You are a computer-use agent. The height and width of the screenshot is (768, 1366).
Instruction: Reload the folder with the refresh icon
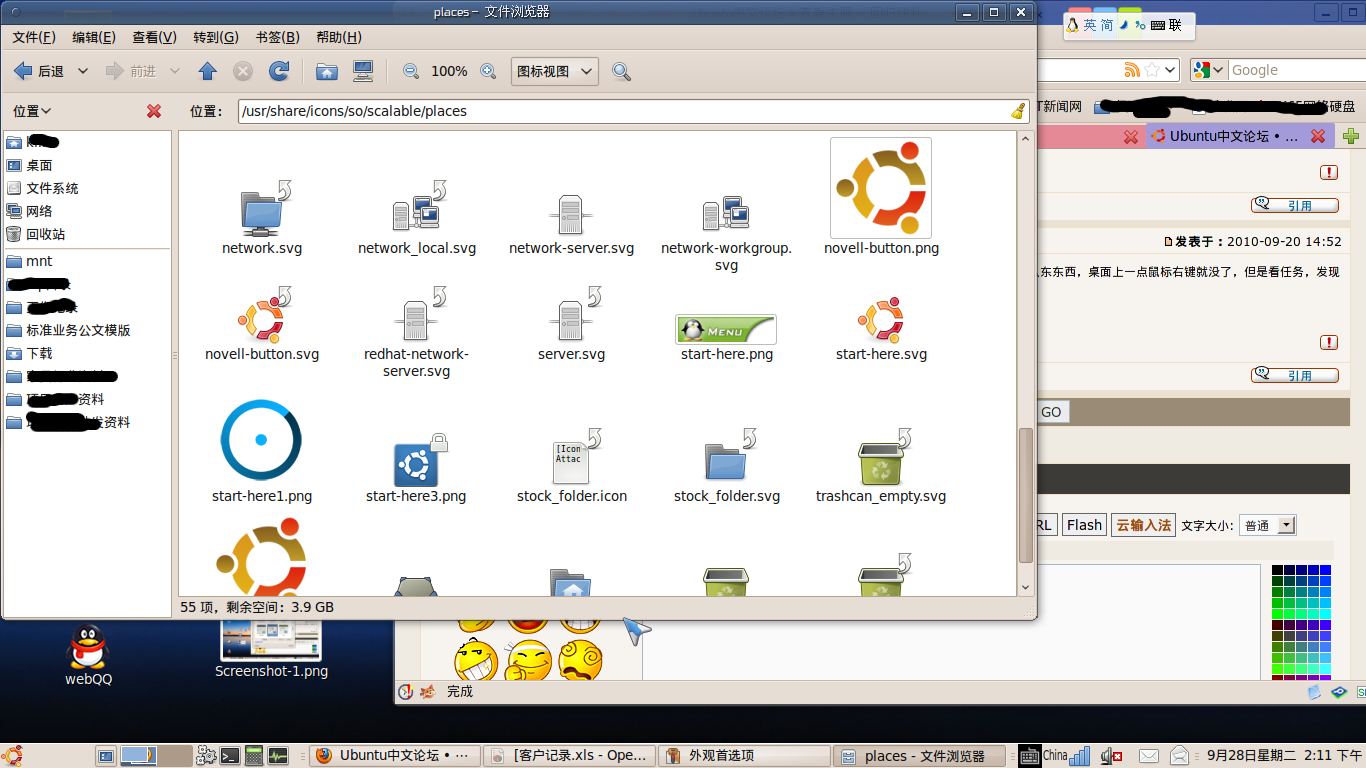click(280, 71)
